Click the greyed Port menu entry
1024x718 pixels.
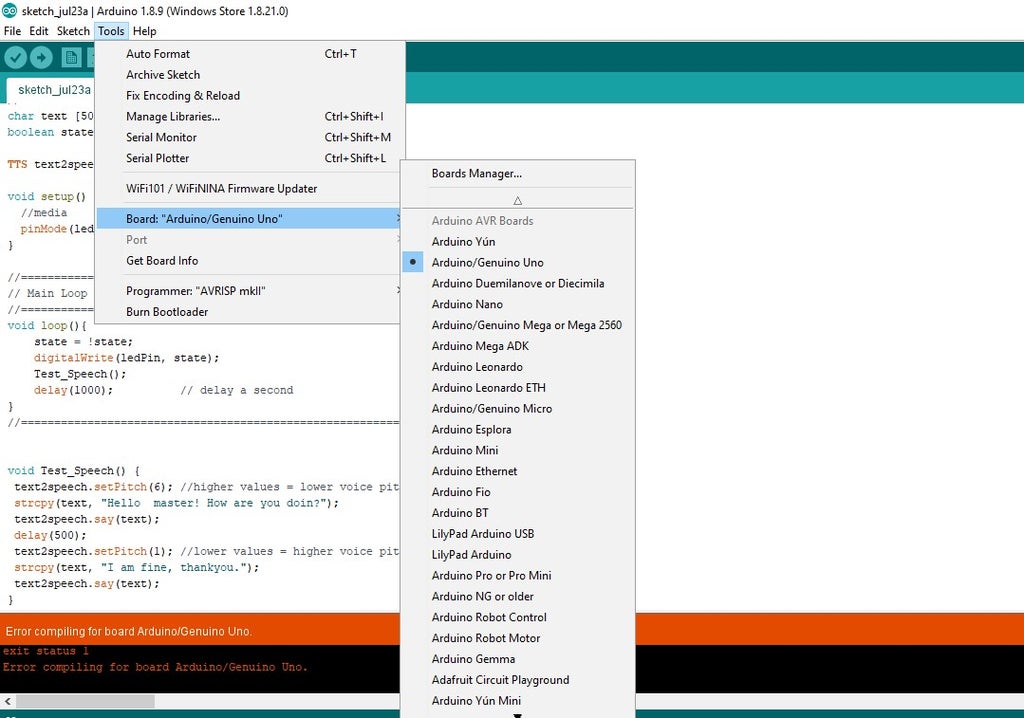(248, 239)
